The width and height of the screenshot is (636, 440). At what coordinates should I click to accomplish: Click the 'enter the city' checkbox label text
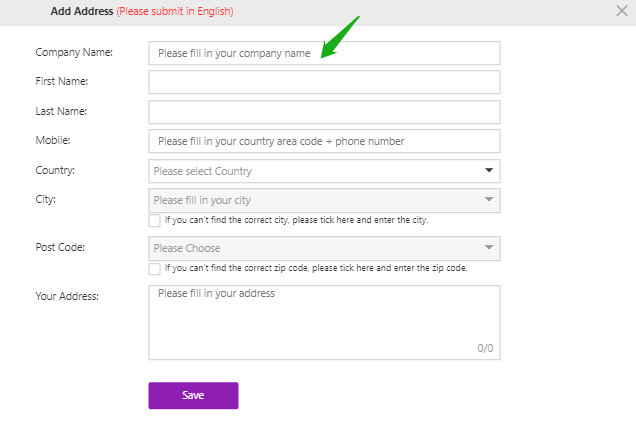click(296, 220)
